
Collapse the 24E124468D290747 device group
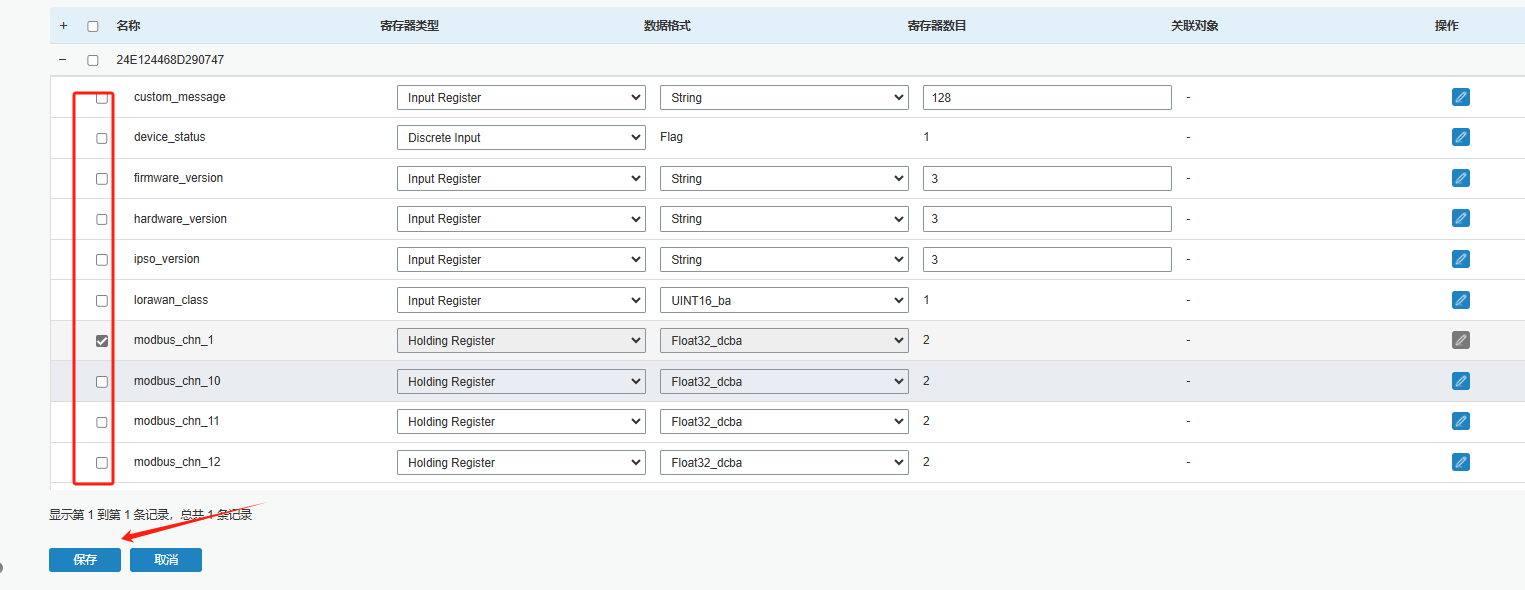tap(63, 60)
